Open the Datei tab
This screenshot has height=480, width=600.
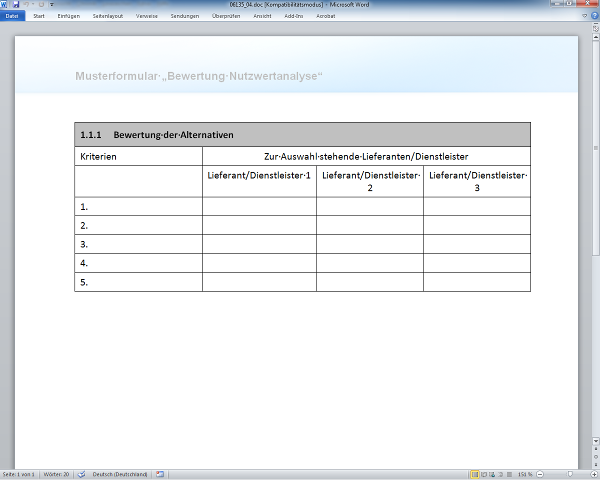[x=12, y=16]
